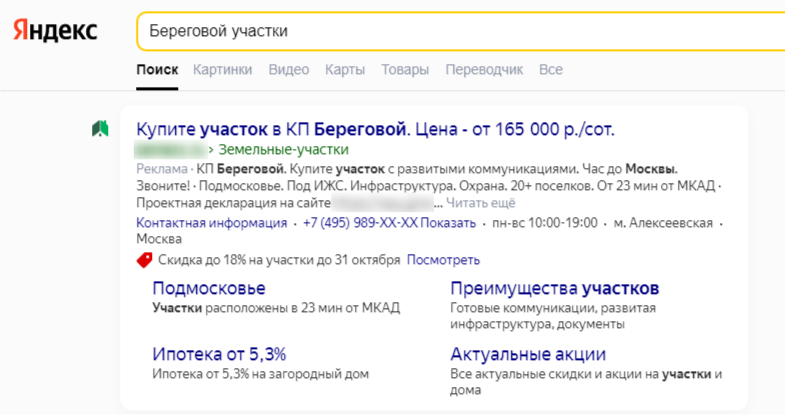Switch to the Картинки tab
The image size is (785, 415).
point(223,70)
